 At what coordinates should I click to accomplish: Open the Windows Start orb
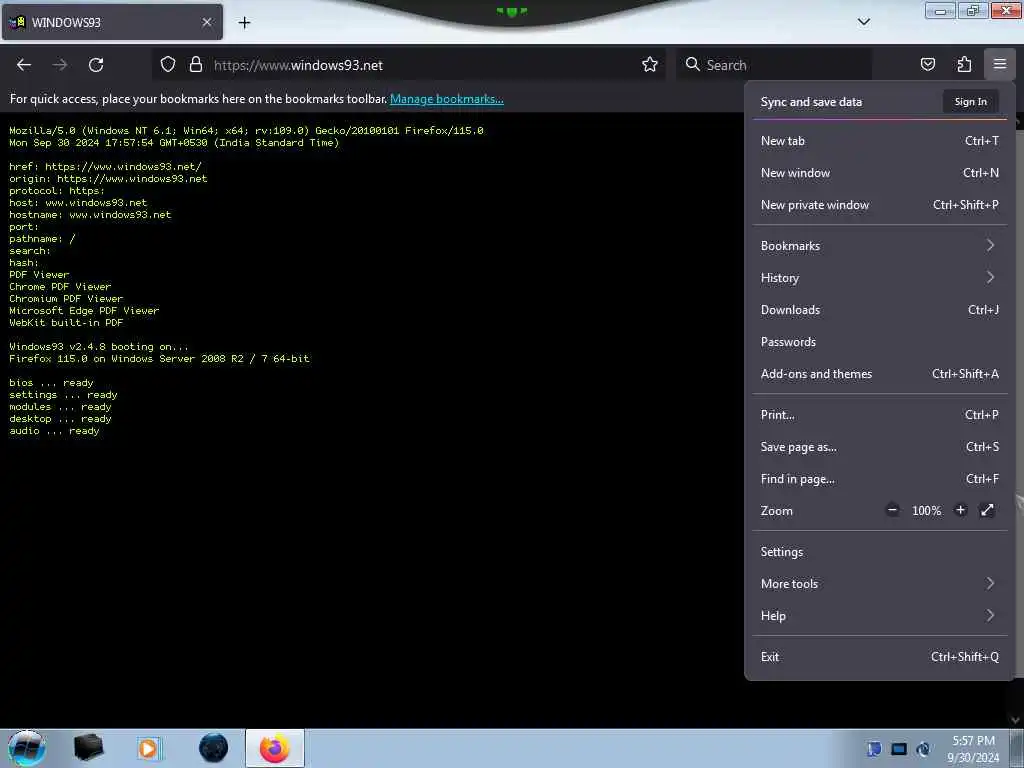click(27, 748)
